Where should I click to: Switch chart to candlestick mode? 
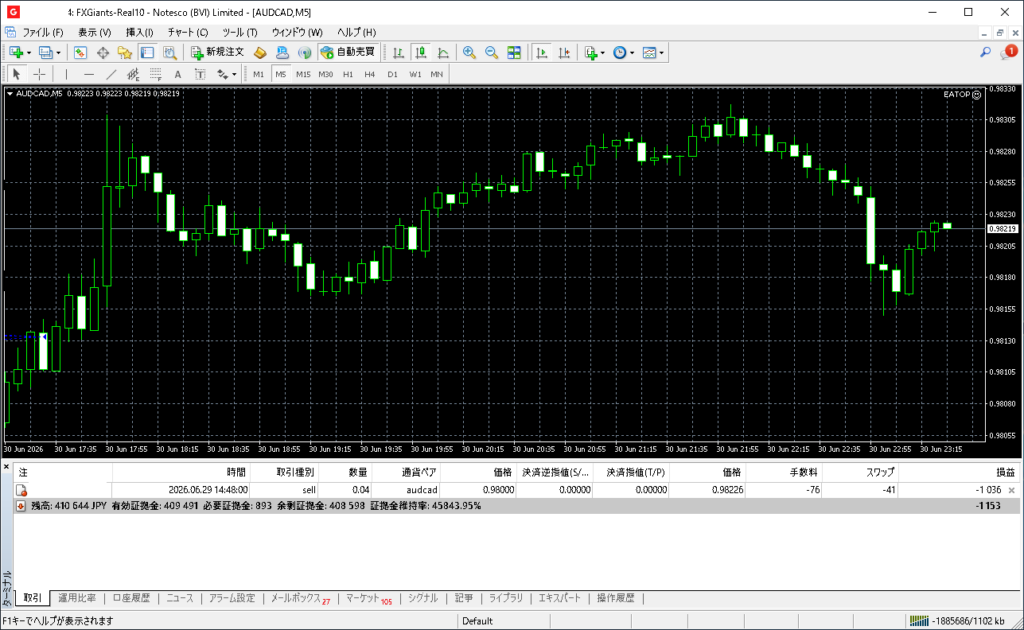coord(421,53)
